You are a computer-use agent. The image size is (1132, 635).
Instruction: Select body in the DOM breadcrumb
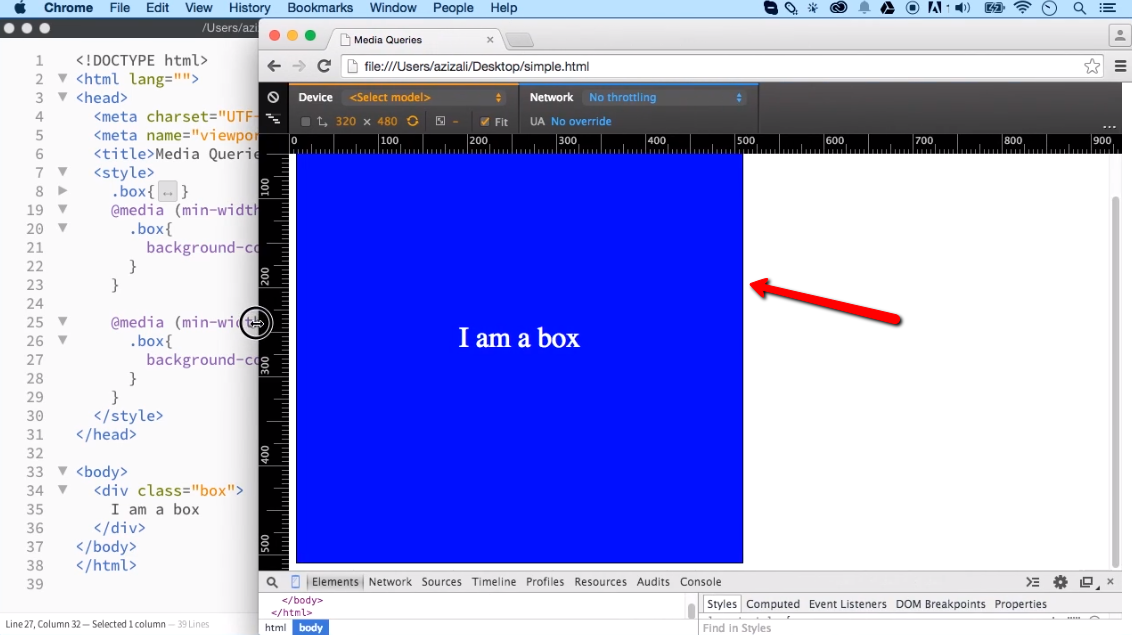click(310, 627)
